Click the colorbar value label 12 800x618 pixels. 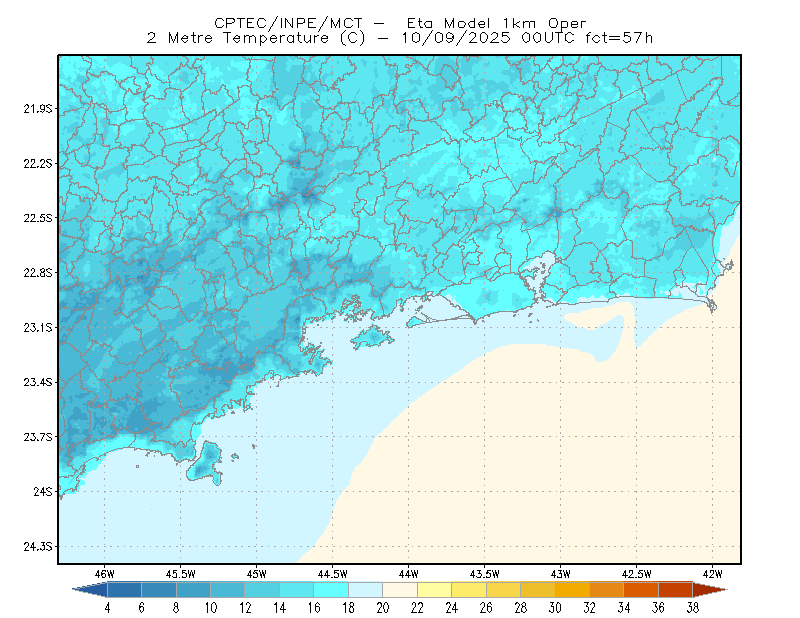245,608
